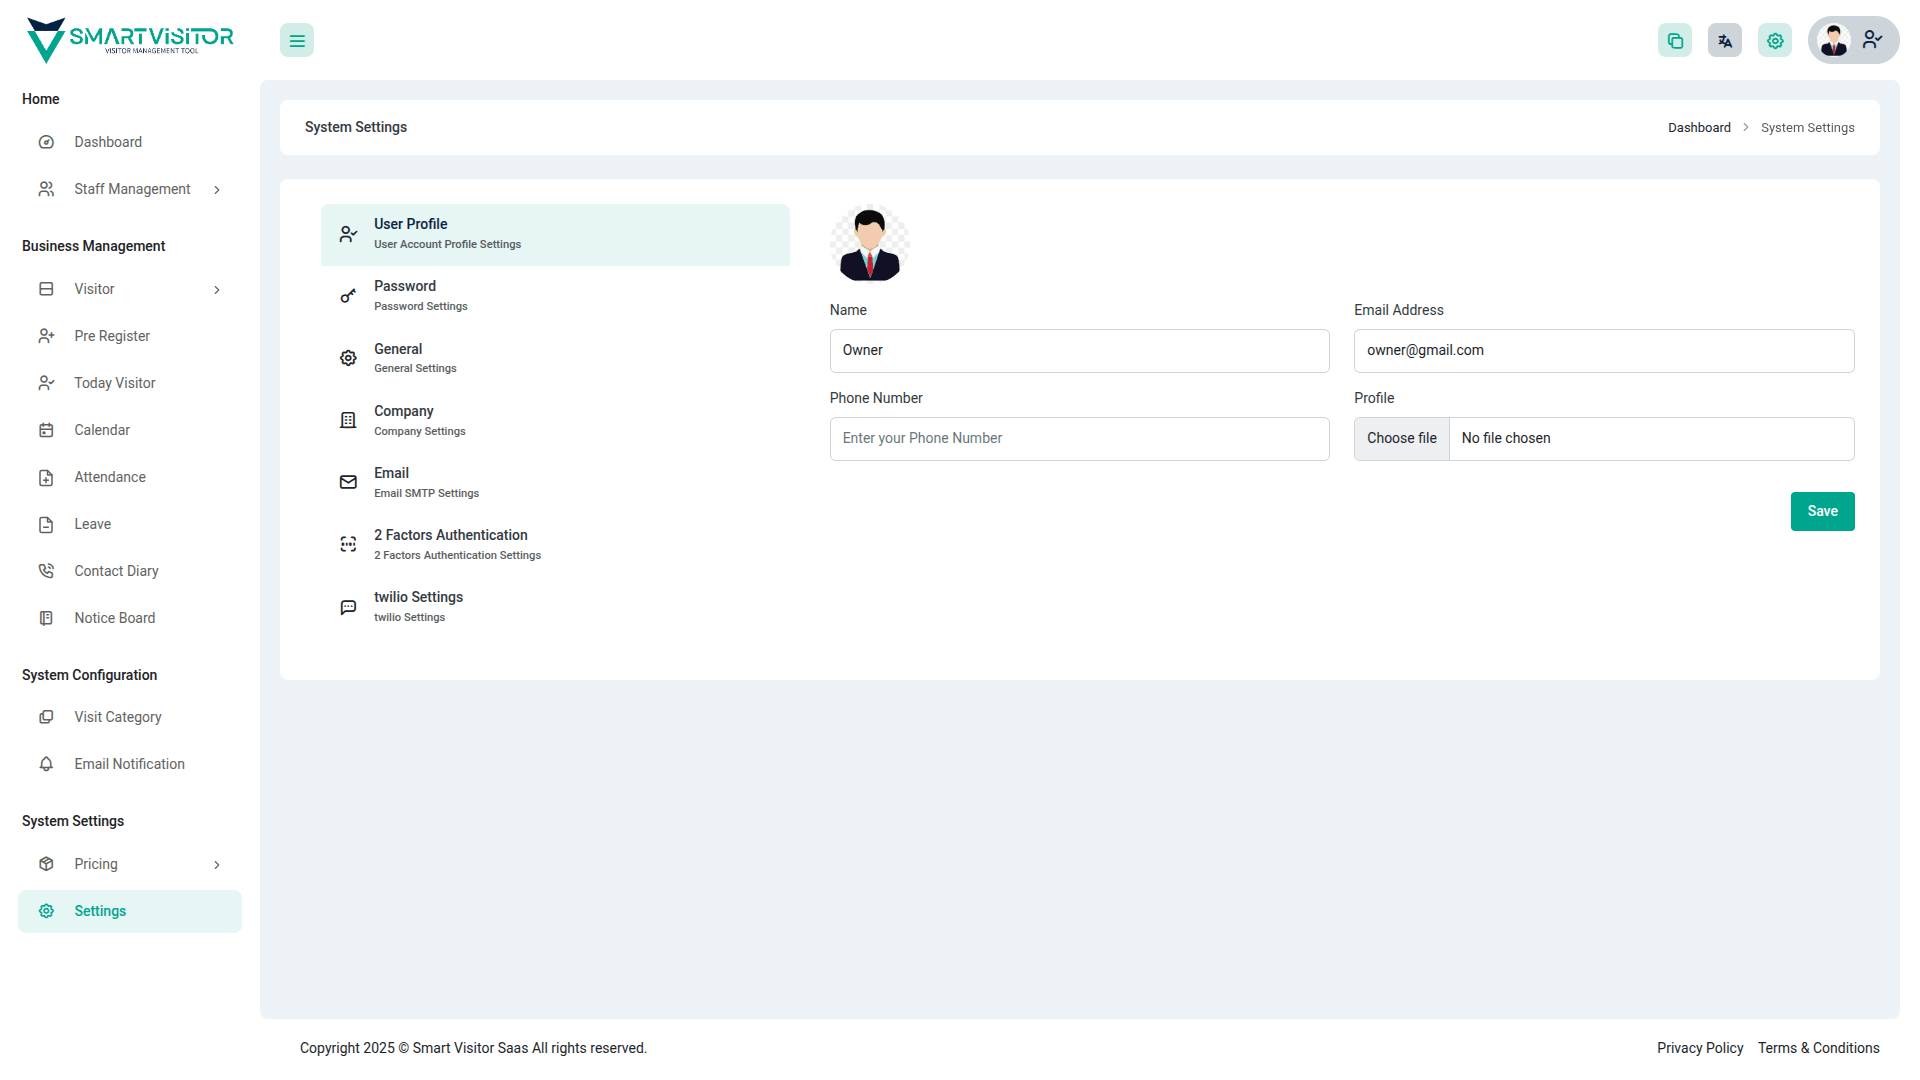Click the Dashboard breadcrumb link
The height and width of the screenshot is (1080, 1920).
(1698, 128)
